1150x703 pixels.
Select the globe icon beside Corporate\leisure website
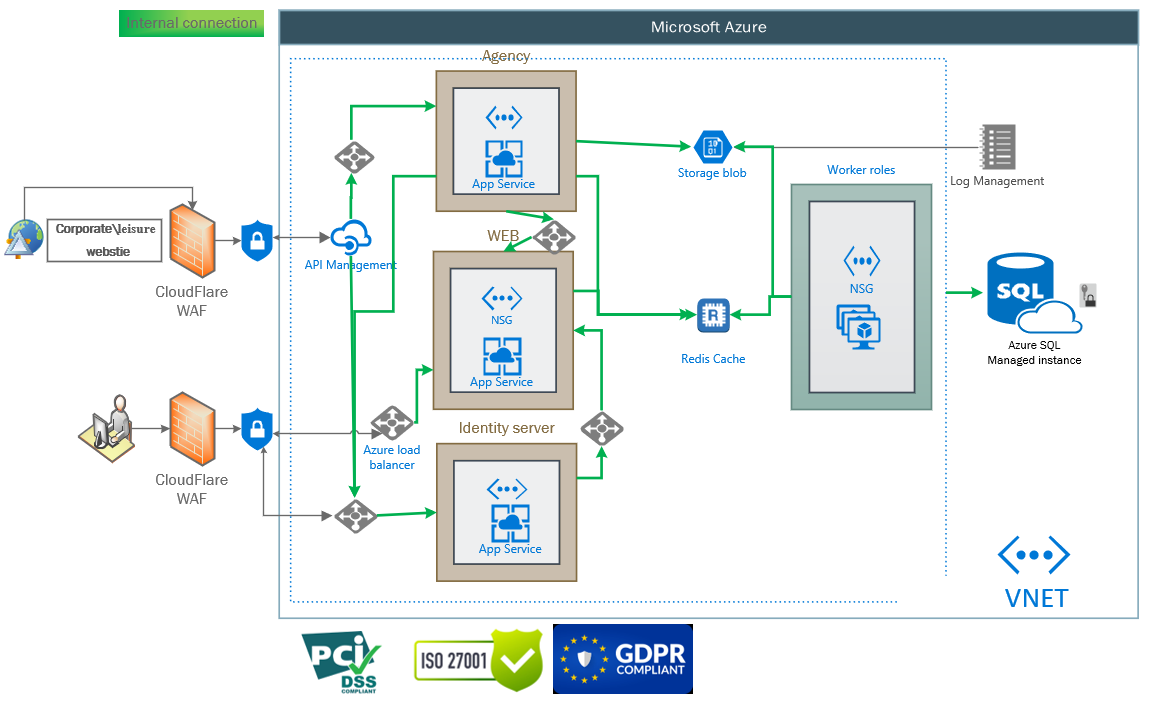[24, 239]
